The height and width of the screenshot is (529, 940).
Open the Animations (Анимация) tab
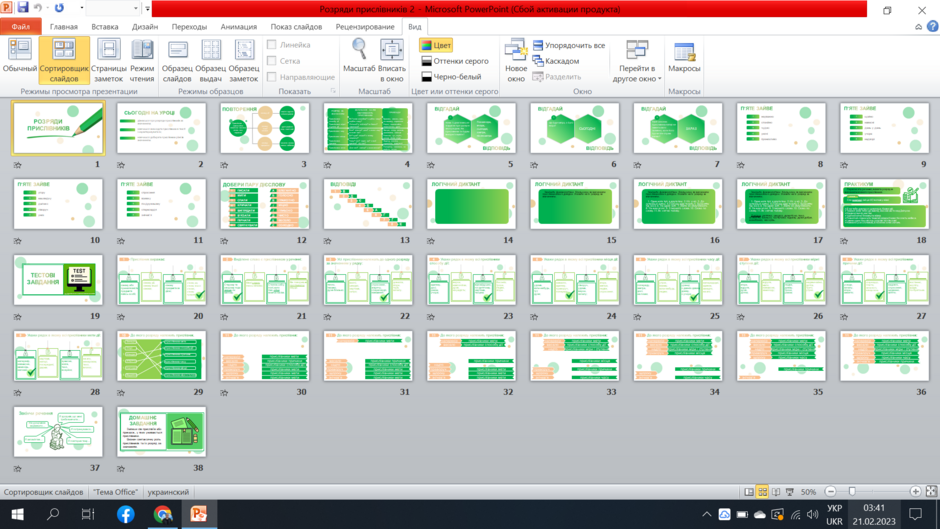(239, 26)
